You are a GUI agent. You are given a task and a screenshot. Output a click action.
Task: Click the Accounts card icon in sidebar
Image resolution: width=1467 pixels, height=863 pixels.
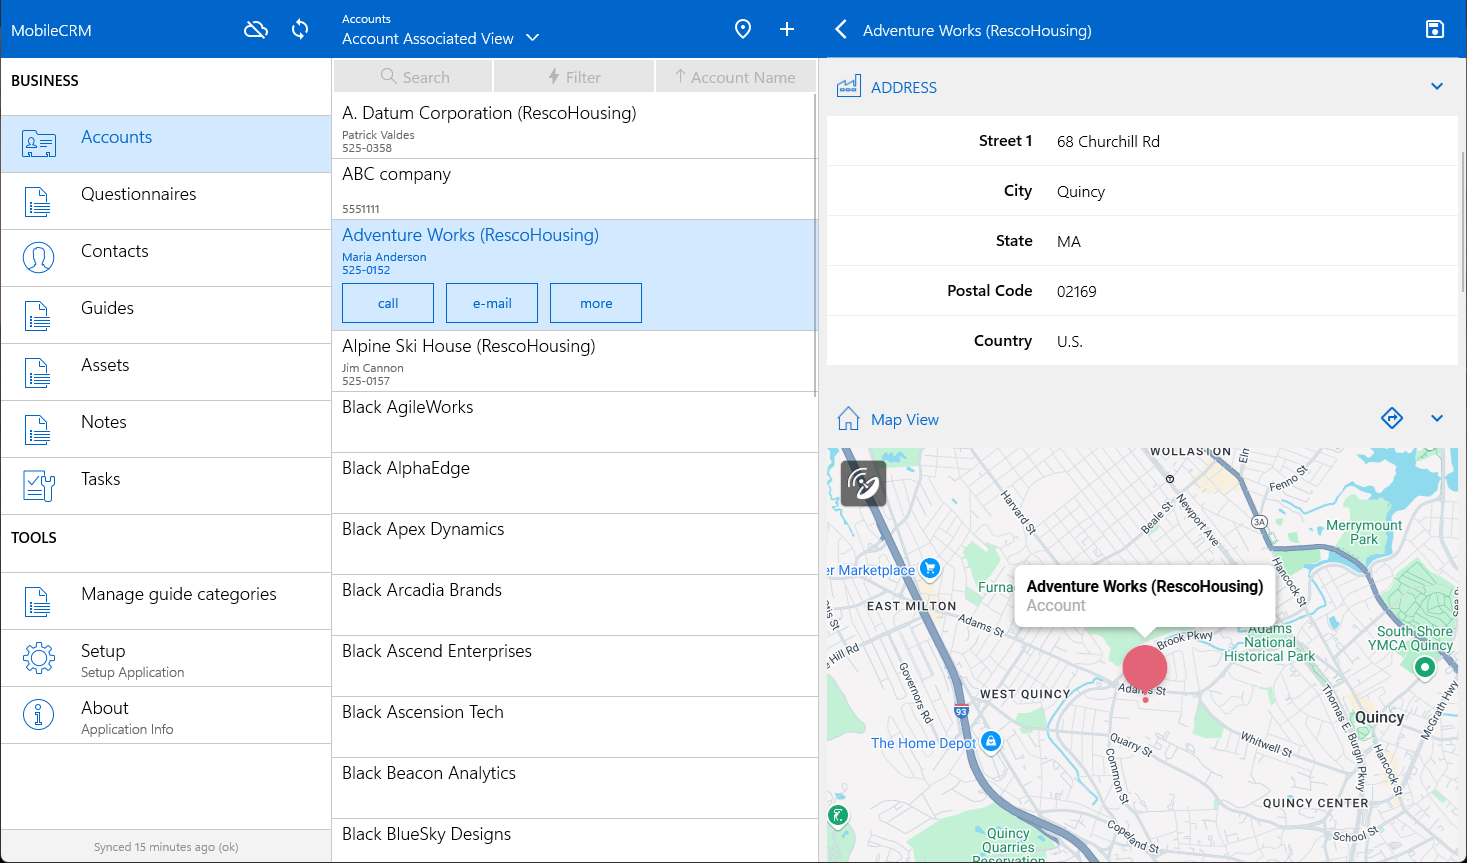coord(39,144)
